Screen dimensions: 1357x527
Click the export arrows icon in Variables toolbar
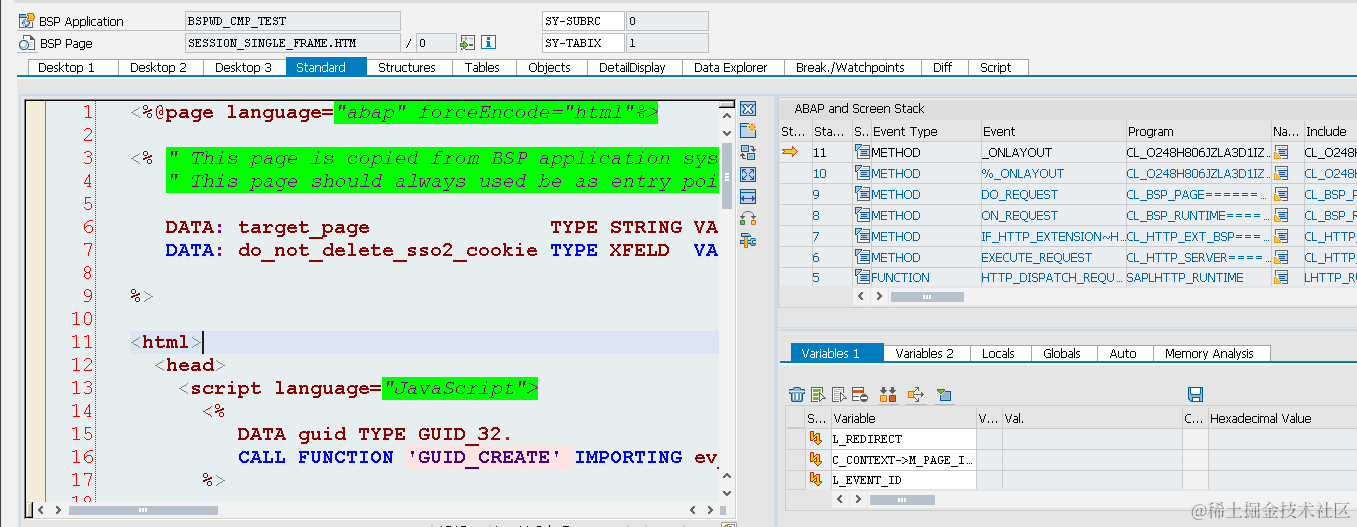[x=915, y=395]
